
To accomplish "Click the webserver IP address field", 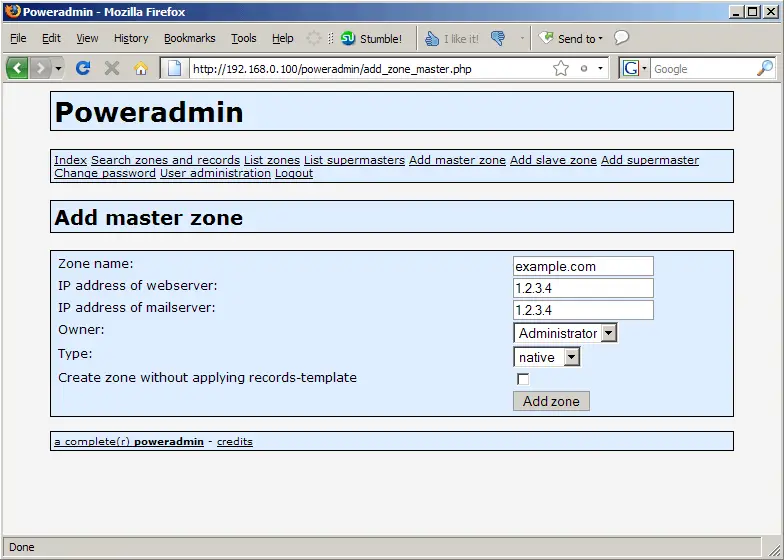I will (584, 288).
